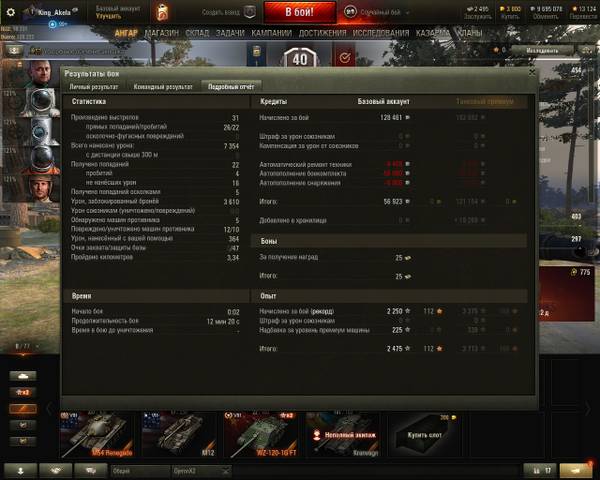Open the settings gear menu
This screenshot has width=600, height=480.
(x=10, y=12)
